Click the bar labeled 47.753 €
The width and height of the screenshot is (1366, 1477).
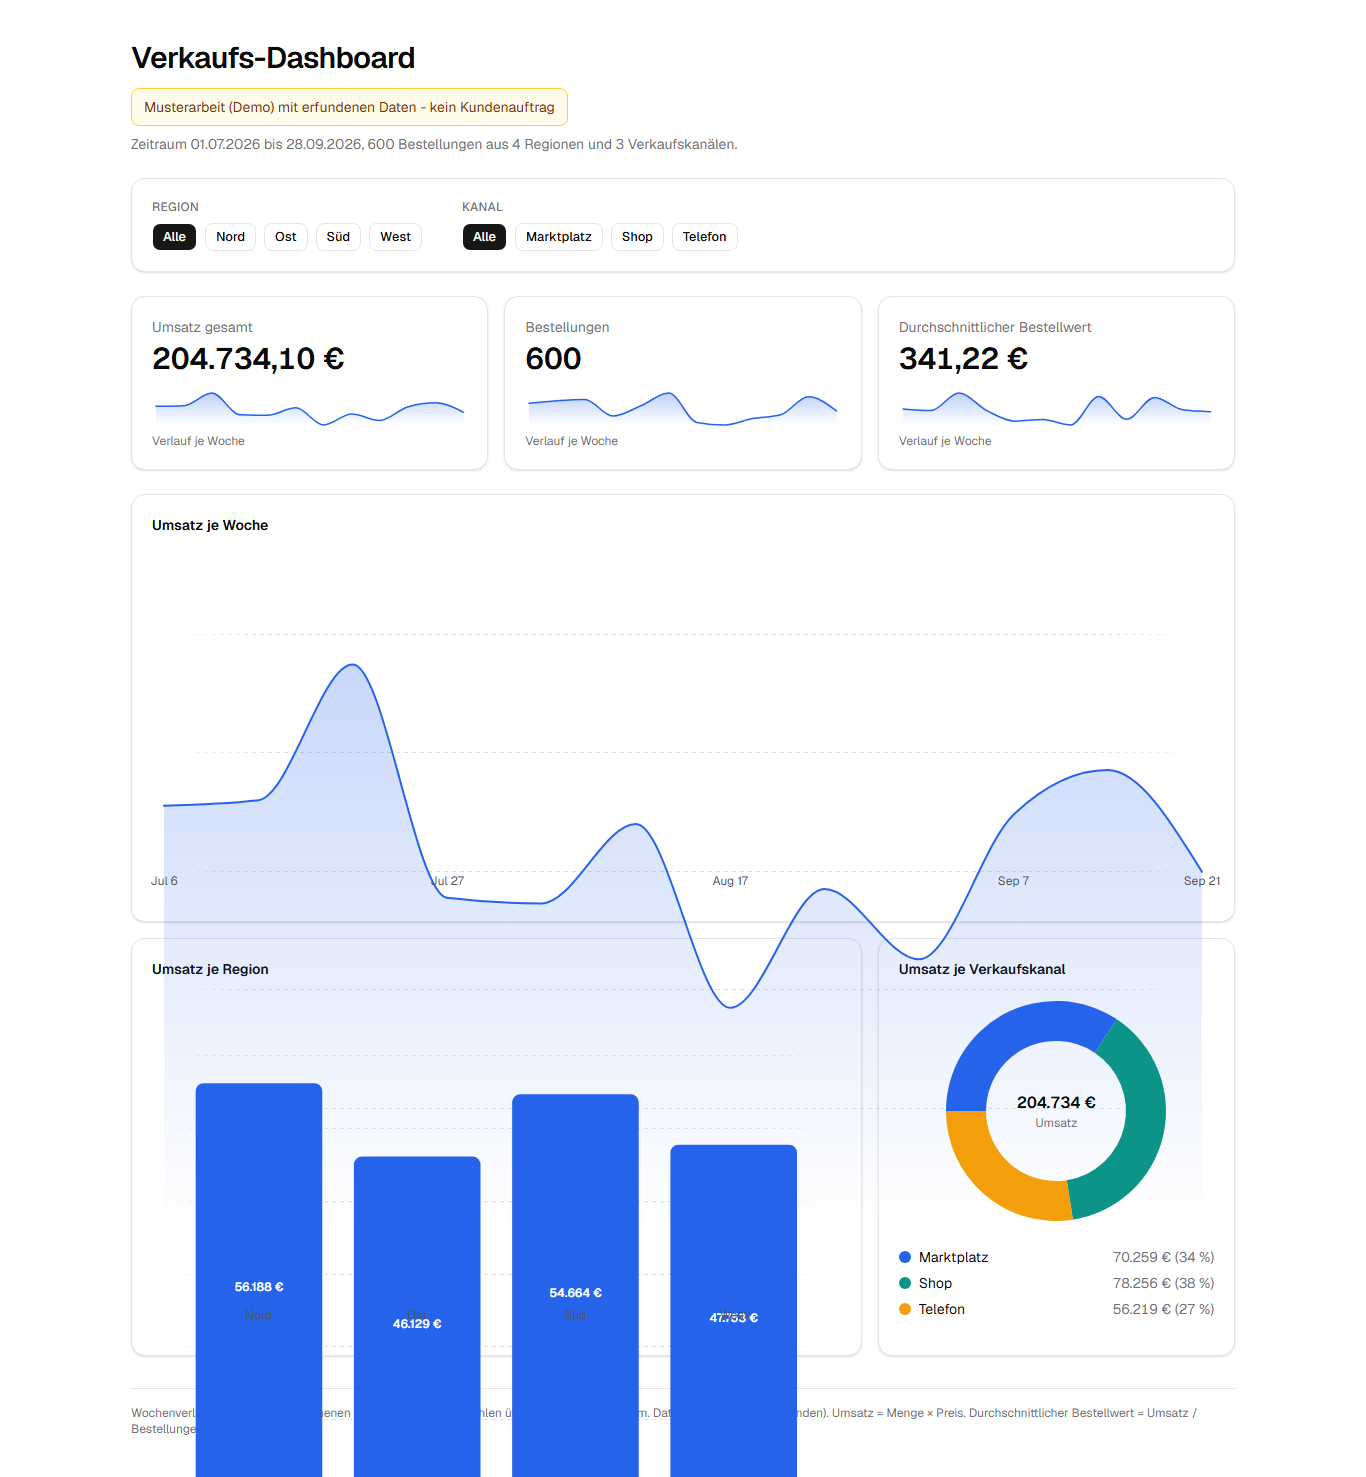tap(733, 1310)
